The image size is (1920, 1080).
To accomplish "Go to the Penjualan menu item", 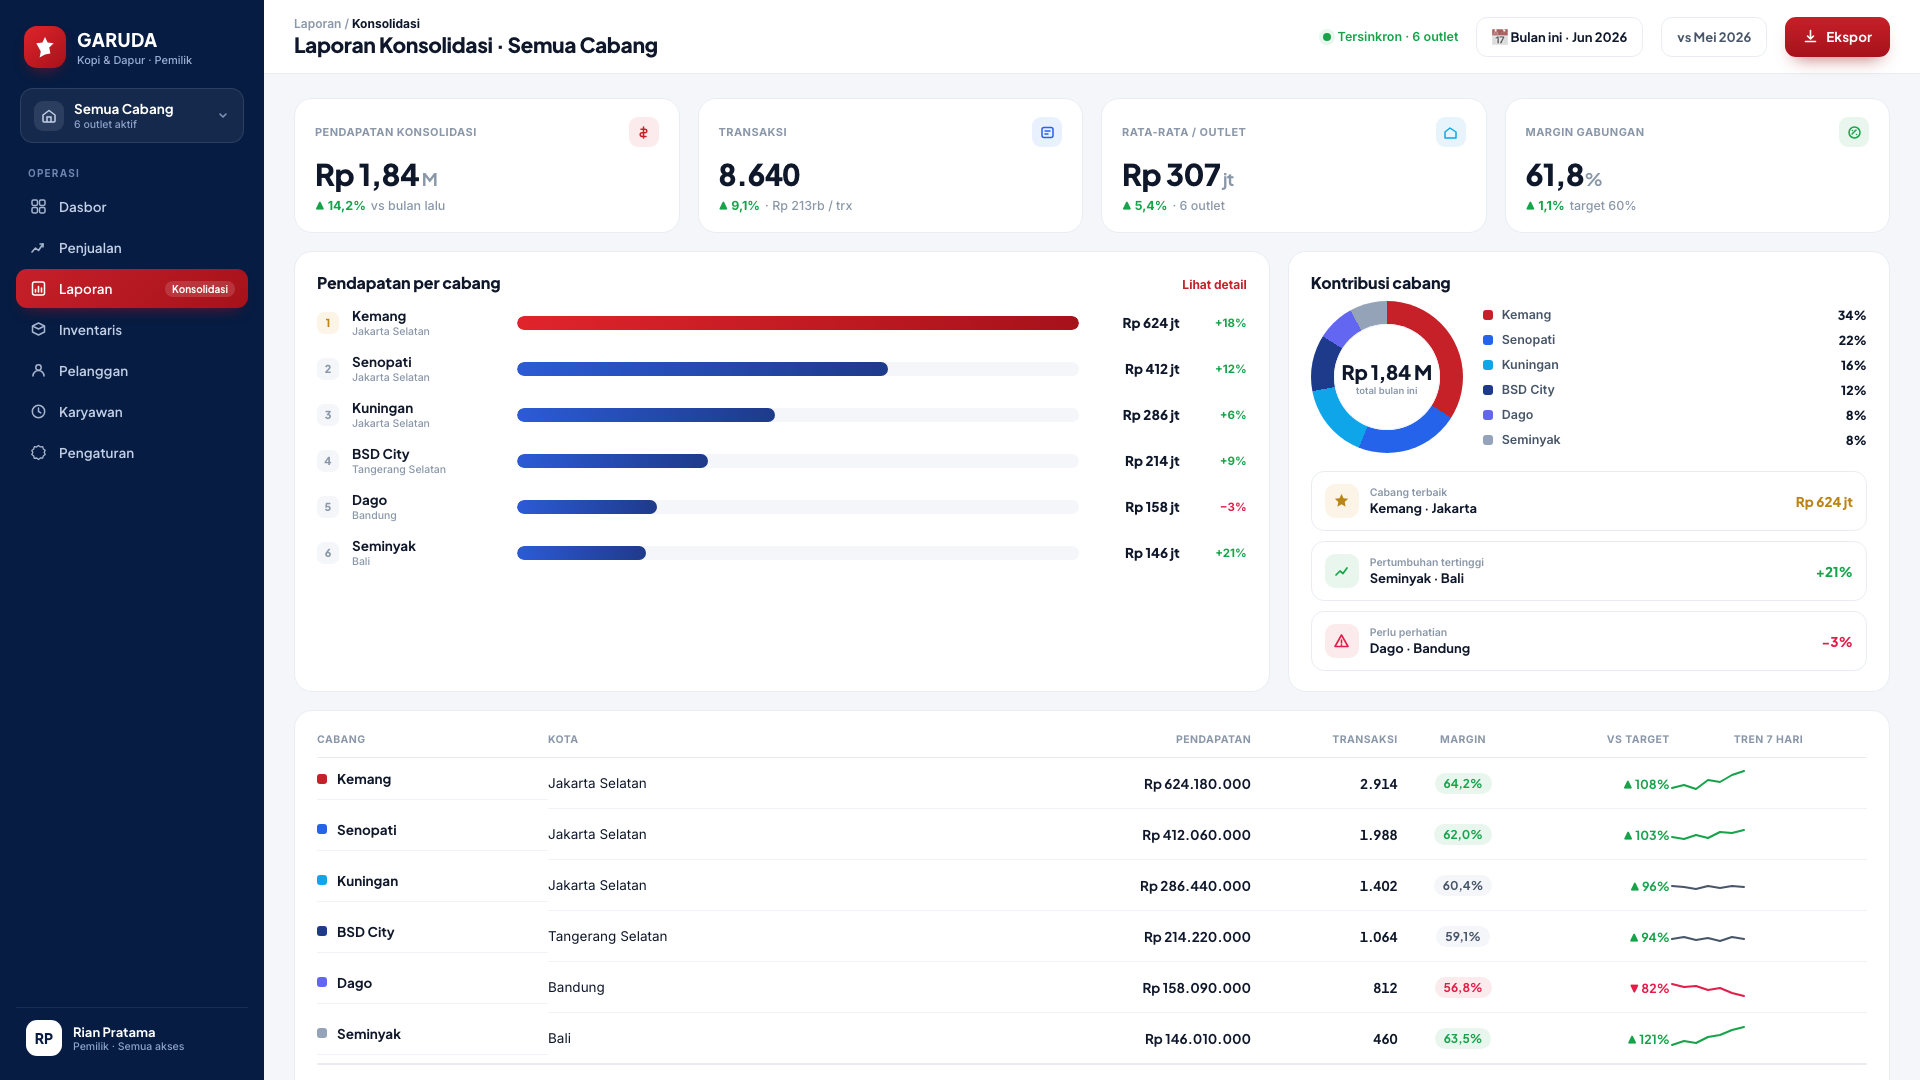I will (x=132, y=248).
